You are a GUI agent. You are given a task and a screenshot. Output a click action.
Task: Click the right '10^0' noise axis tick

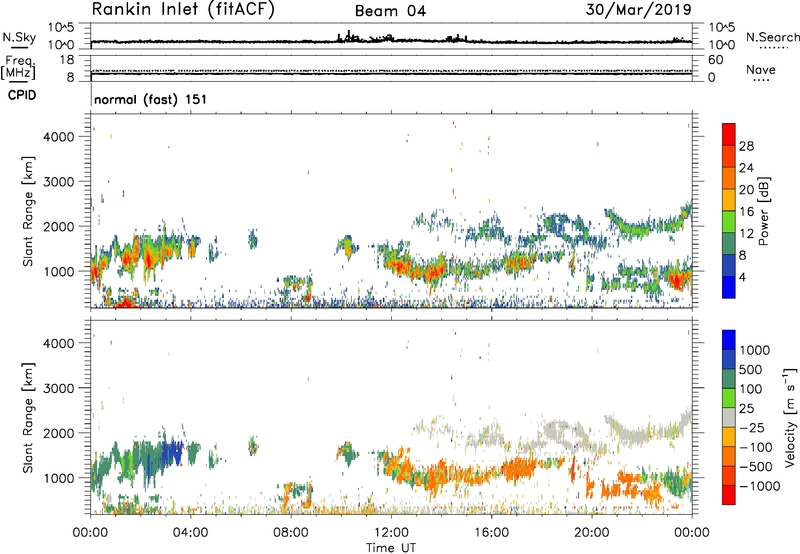pyautogui.click(x=721, y=45)
